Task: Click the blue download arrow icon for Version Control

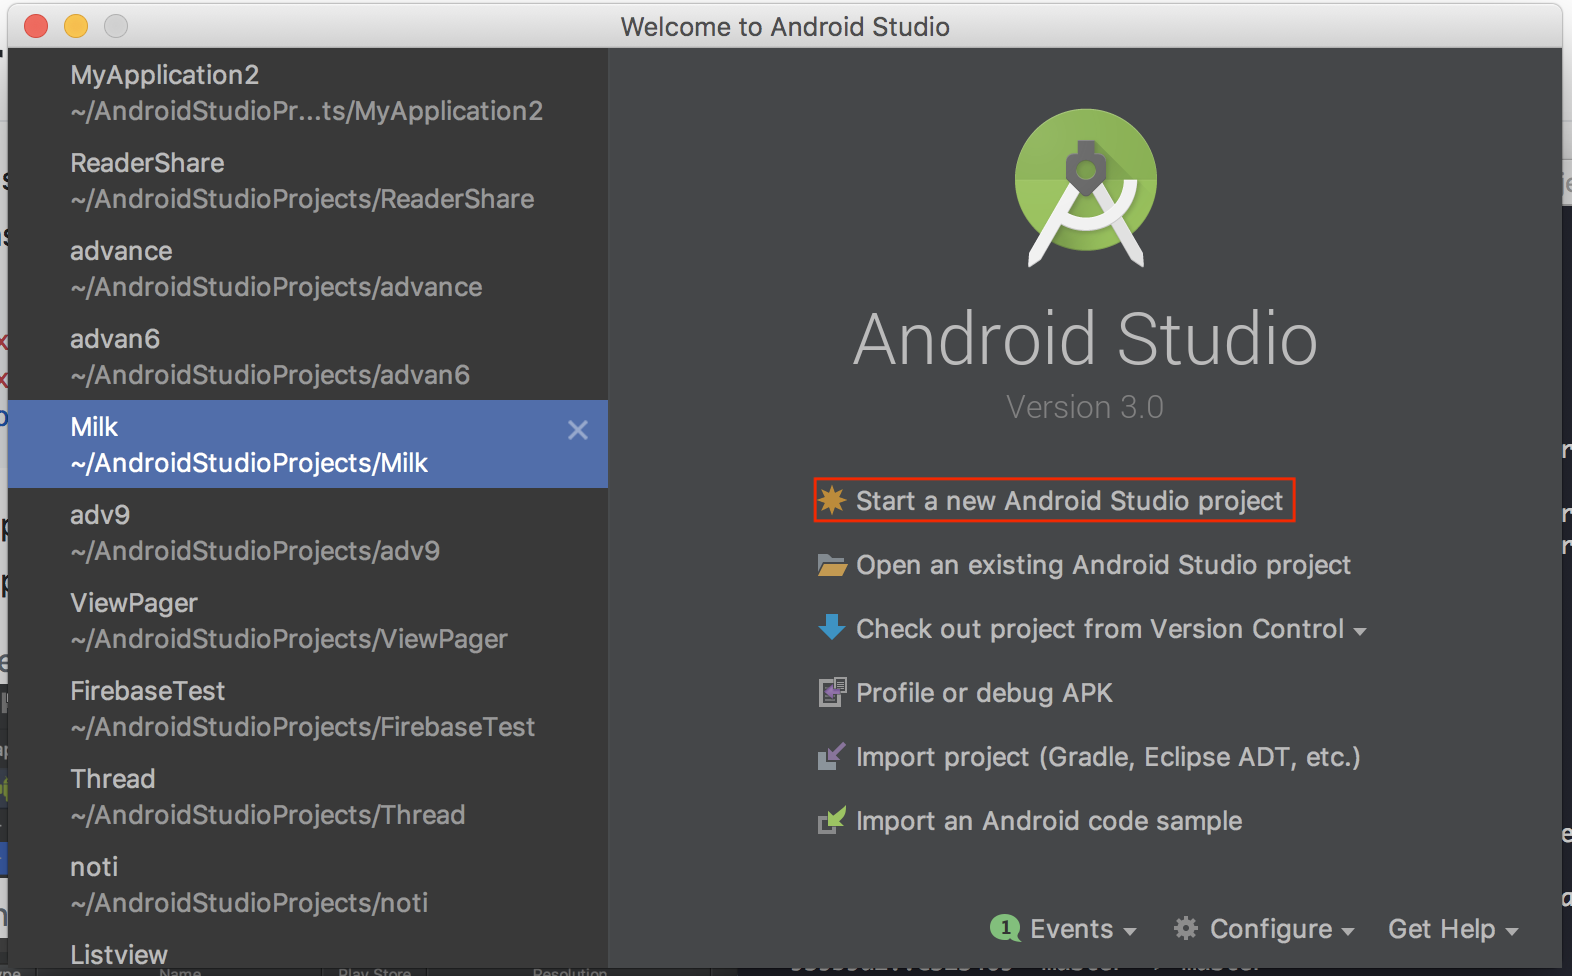Action: [x=832, y=628]
